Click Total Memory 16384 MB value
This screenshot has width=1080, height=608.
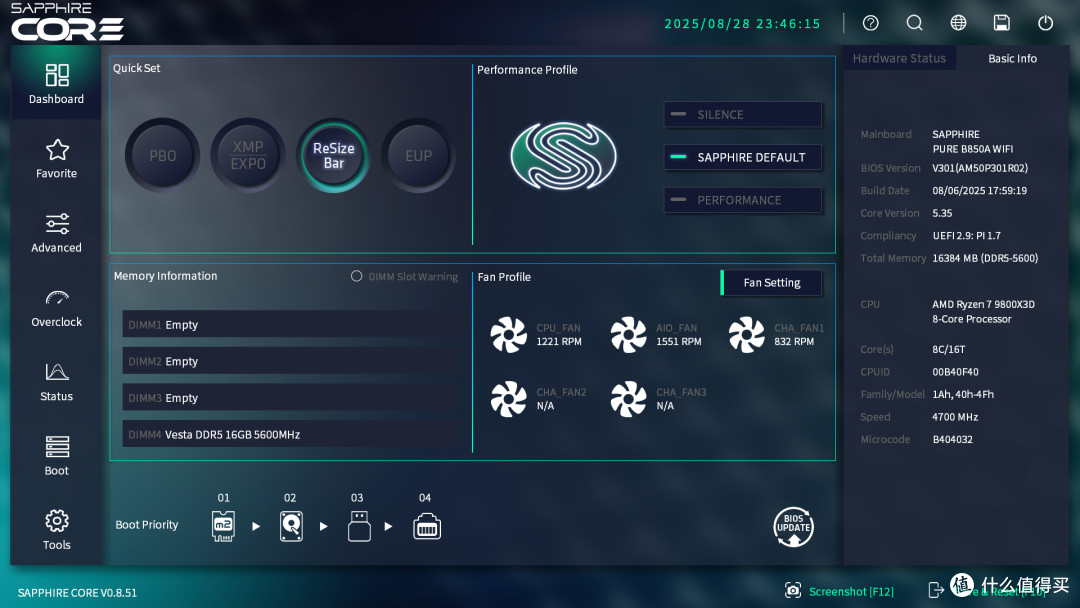(985, 258)
